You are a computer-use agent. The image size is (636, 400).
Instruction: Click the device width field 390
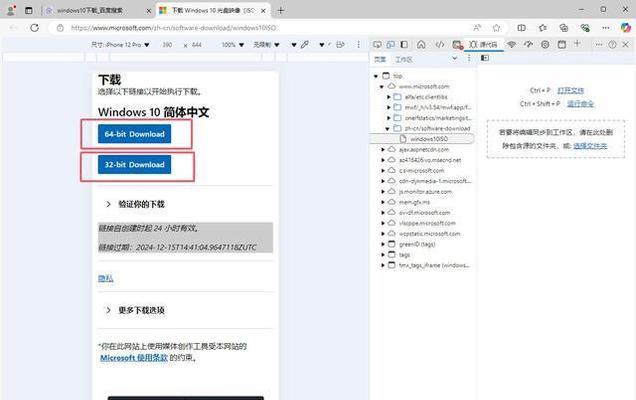coord(167,45)
